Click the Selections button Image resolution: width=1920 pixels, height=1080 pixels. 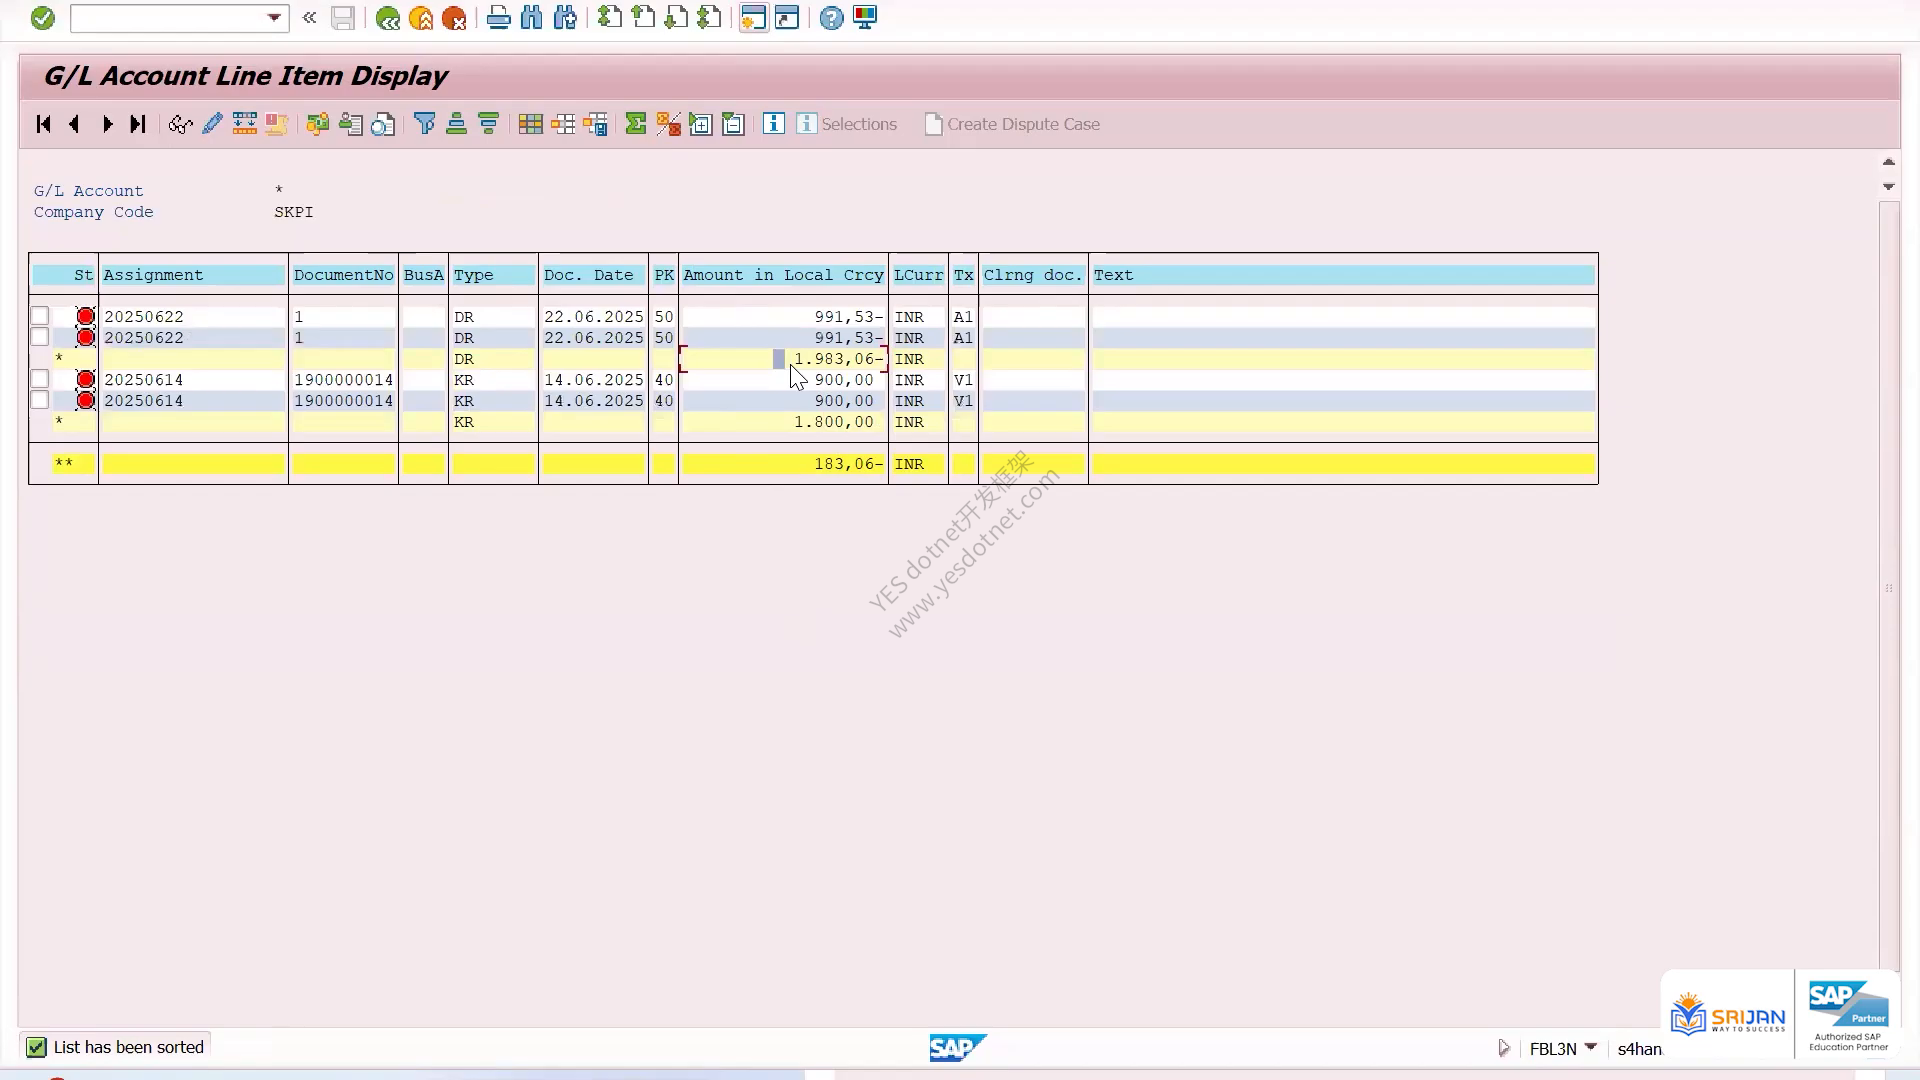847,124
